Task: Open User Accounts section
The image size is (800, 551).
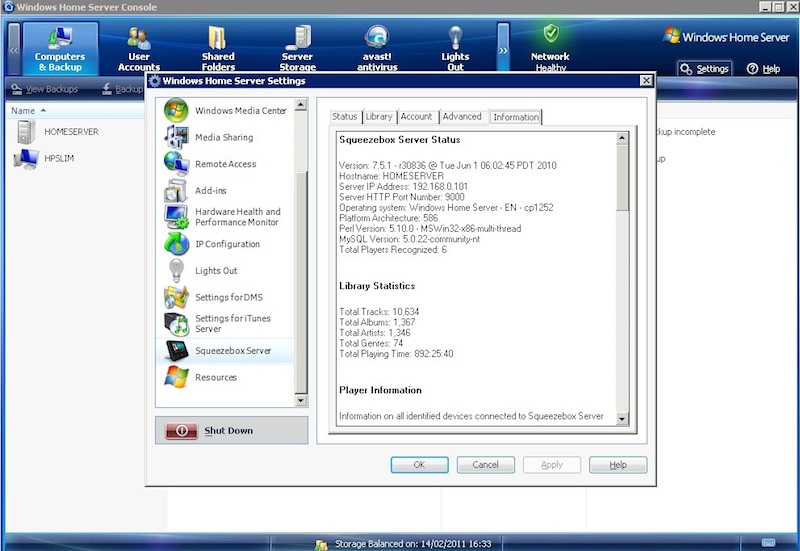Action: click(139, 49)
